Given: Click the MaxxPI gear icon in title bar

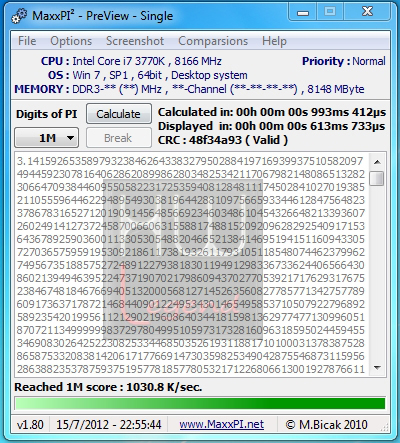Looking at the screenshot, I should (19, 17).
